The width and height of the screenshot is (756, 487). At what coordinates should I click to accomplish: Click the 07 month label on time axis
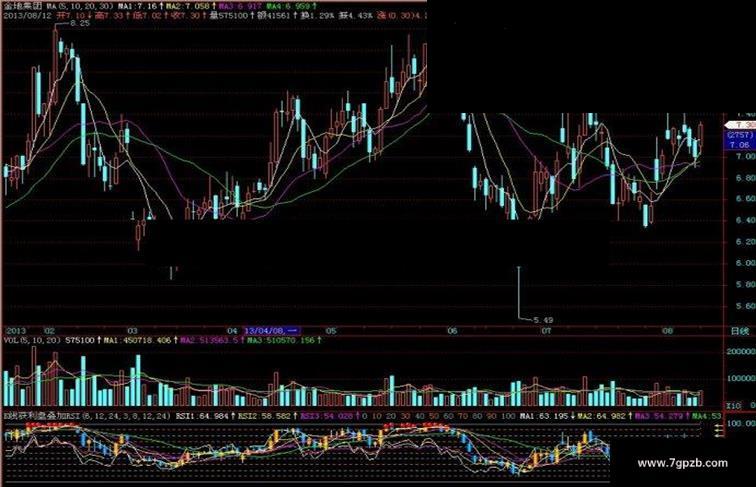pos(546,331)
